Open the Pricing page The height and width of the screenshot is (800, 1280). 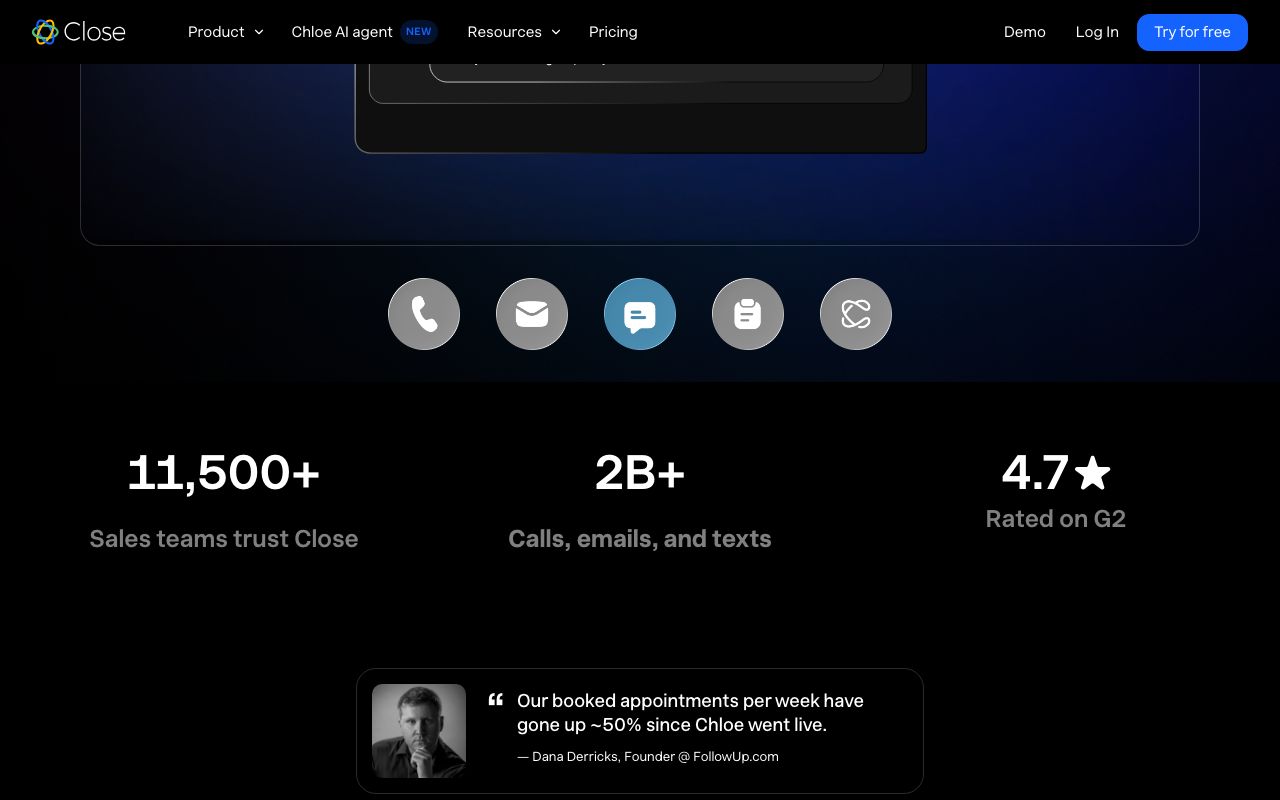click(613, 32)
